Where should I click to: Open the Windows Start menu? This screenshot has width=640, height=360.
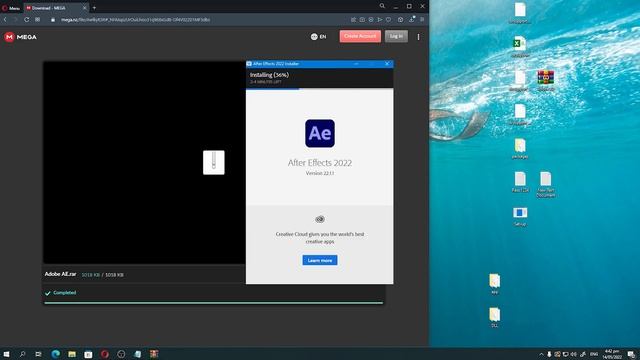coord(6,354)
